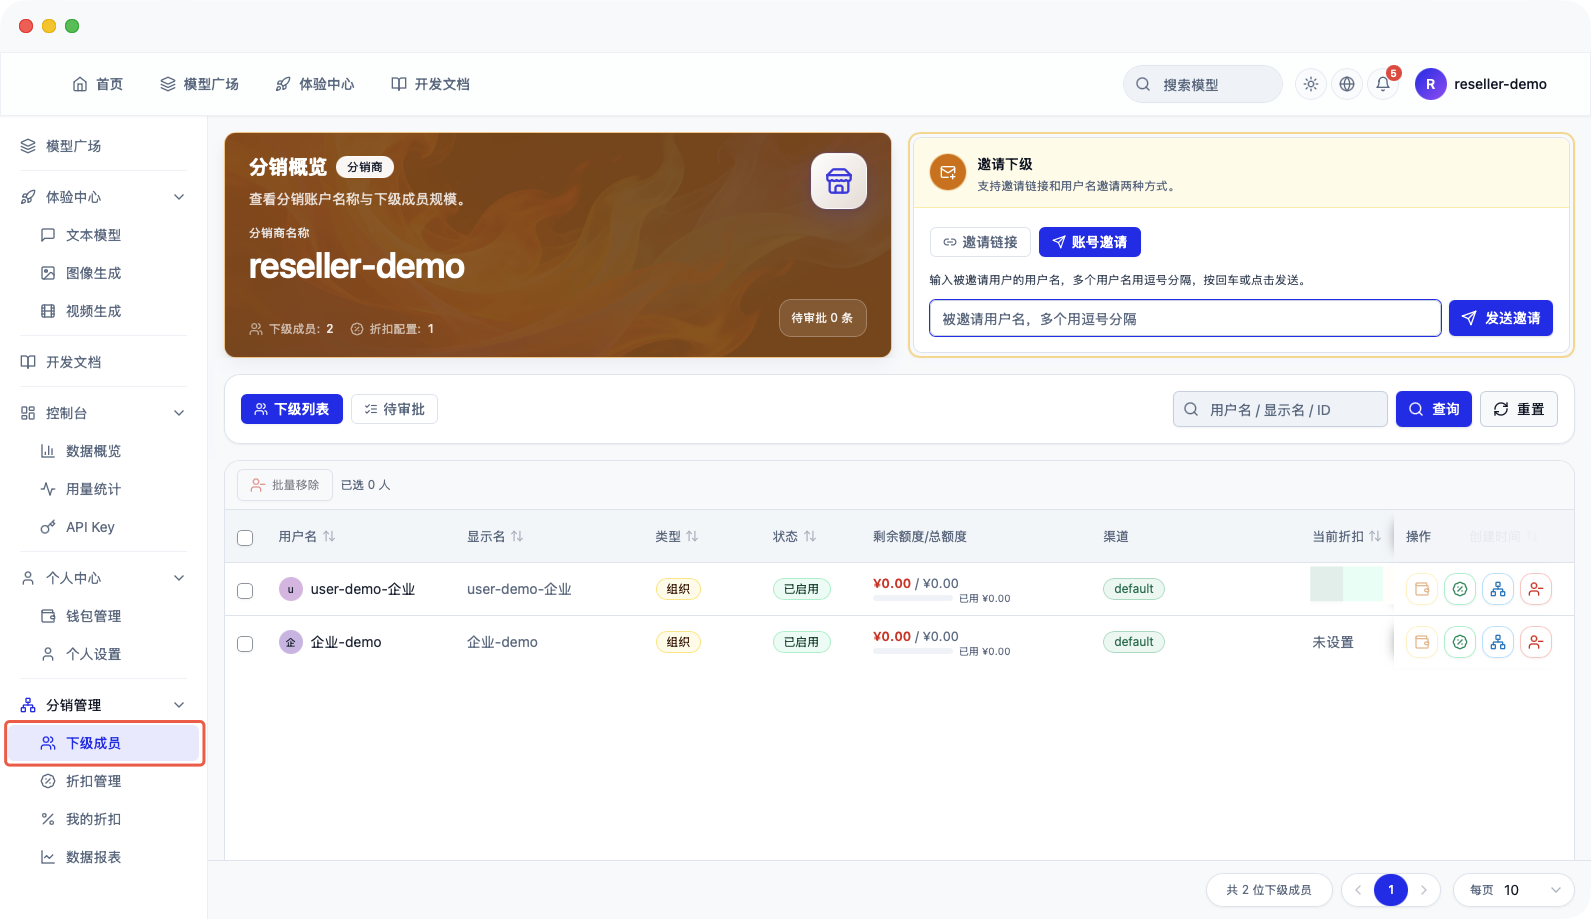Click the 发送邀请 button

pyautogui.click(x=1501, y=318)
